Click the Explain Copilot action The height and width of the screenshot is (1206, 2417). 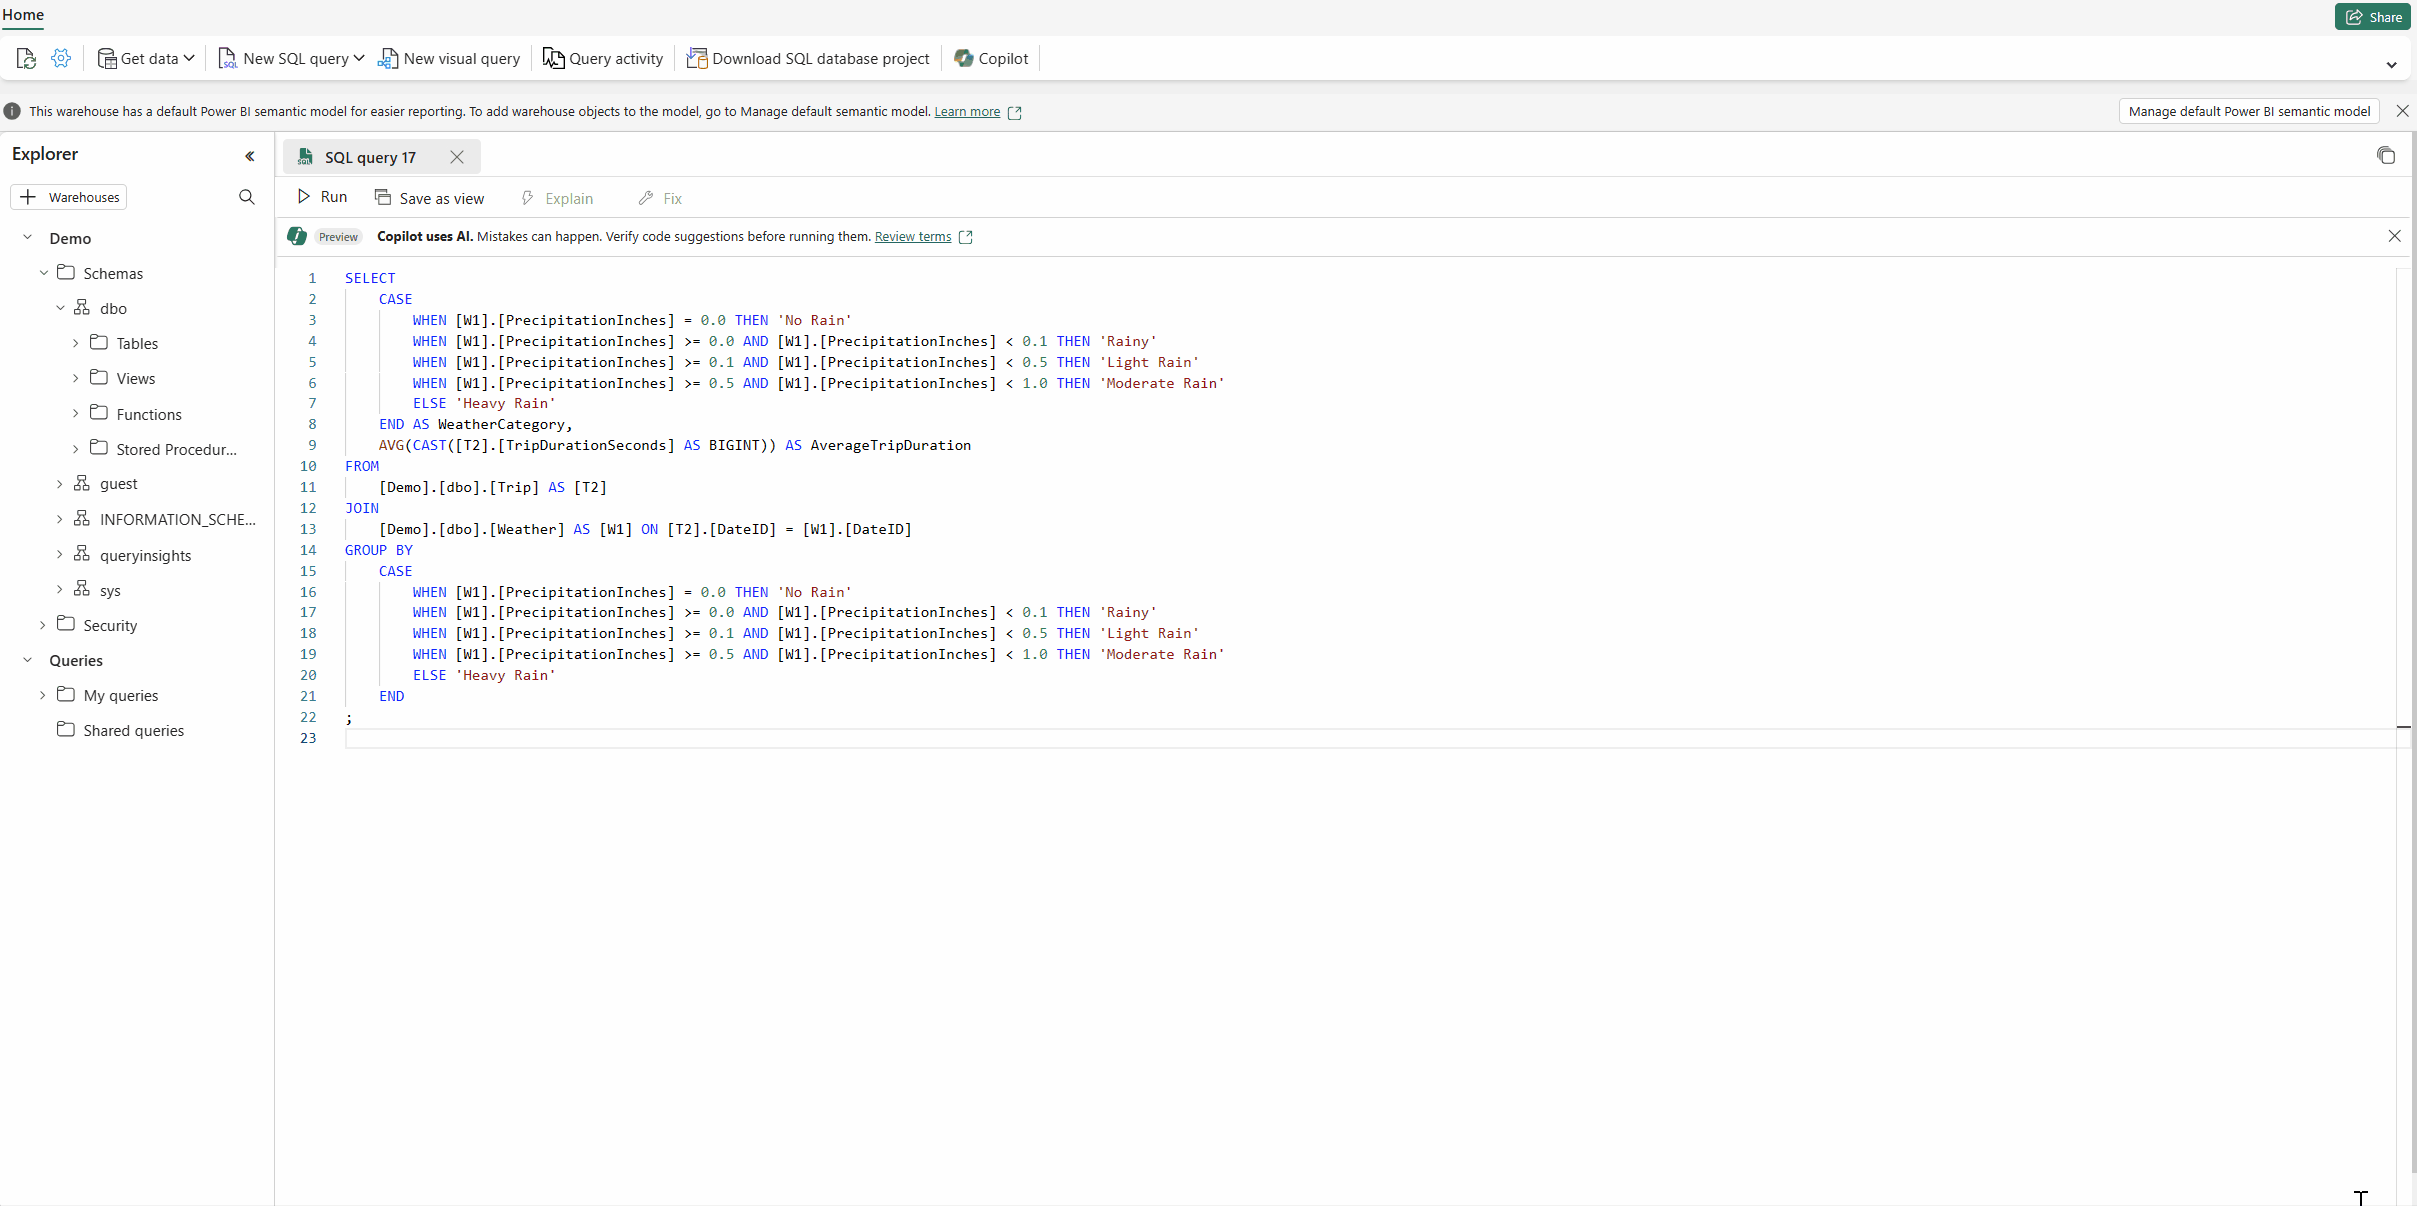[x=556, y=198]
